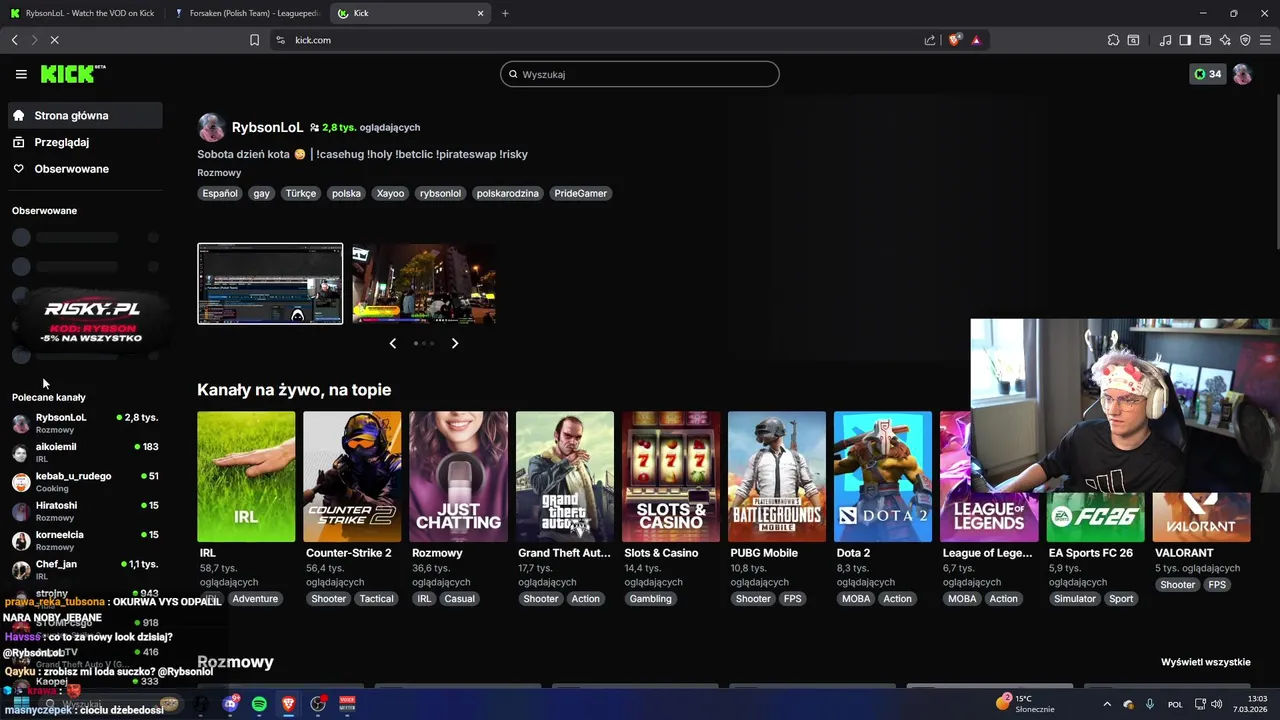Screen dimensions: 1280x720
Task: Open kebab_u_rudego recommended channel
Action: [x=85, y=482]
